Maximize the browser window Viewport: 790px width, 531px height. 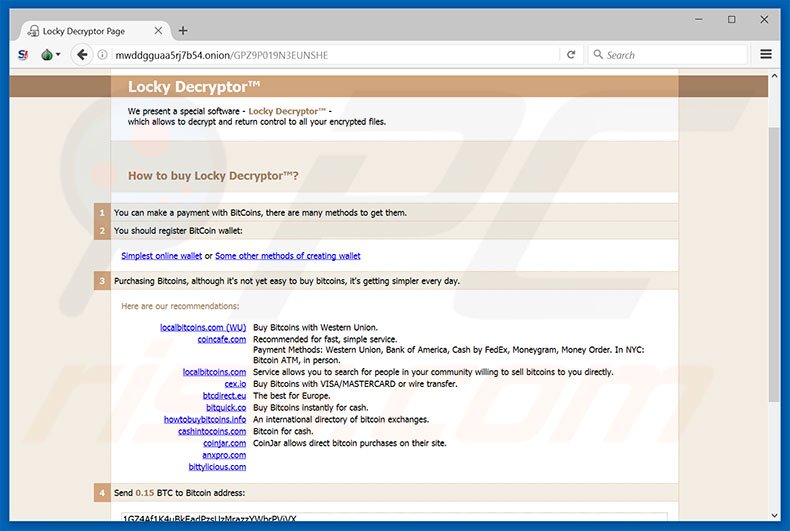732,20
